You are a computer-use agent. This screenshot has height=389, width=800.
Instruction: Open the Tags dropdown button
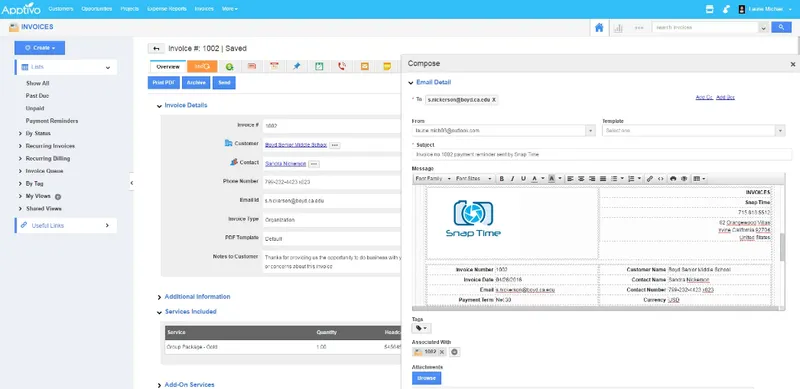click(x=421, y=328)
